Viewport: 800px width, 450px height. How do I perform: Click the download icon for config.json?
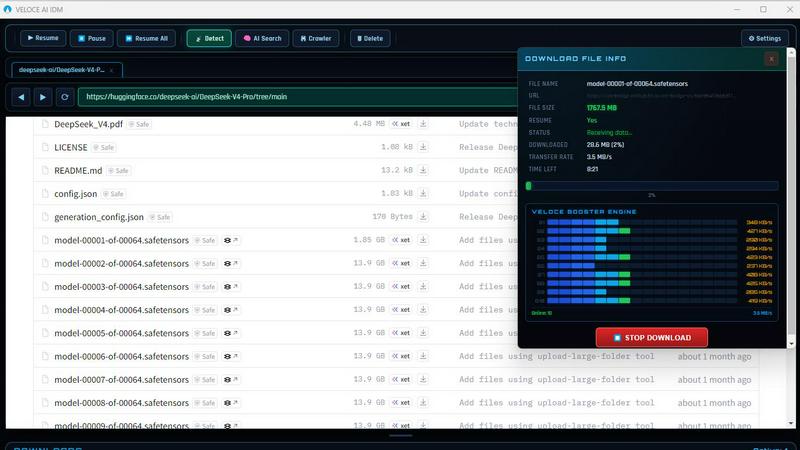coord(423,193)
